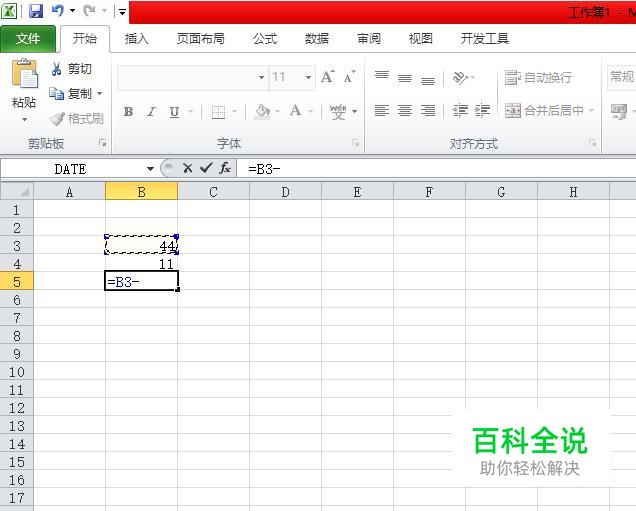The width and height of the screenshot is (636, 511).
Task: Expand the 复制 dropdown arrow
Action: (x=99, y=94)
